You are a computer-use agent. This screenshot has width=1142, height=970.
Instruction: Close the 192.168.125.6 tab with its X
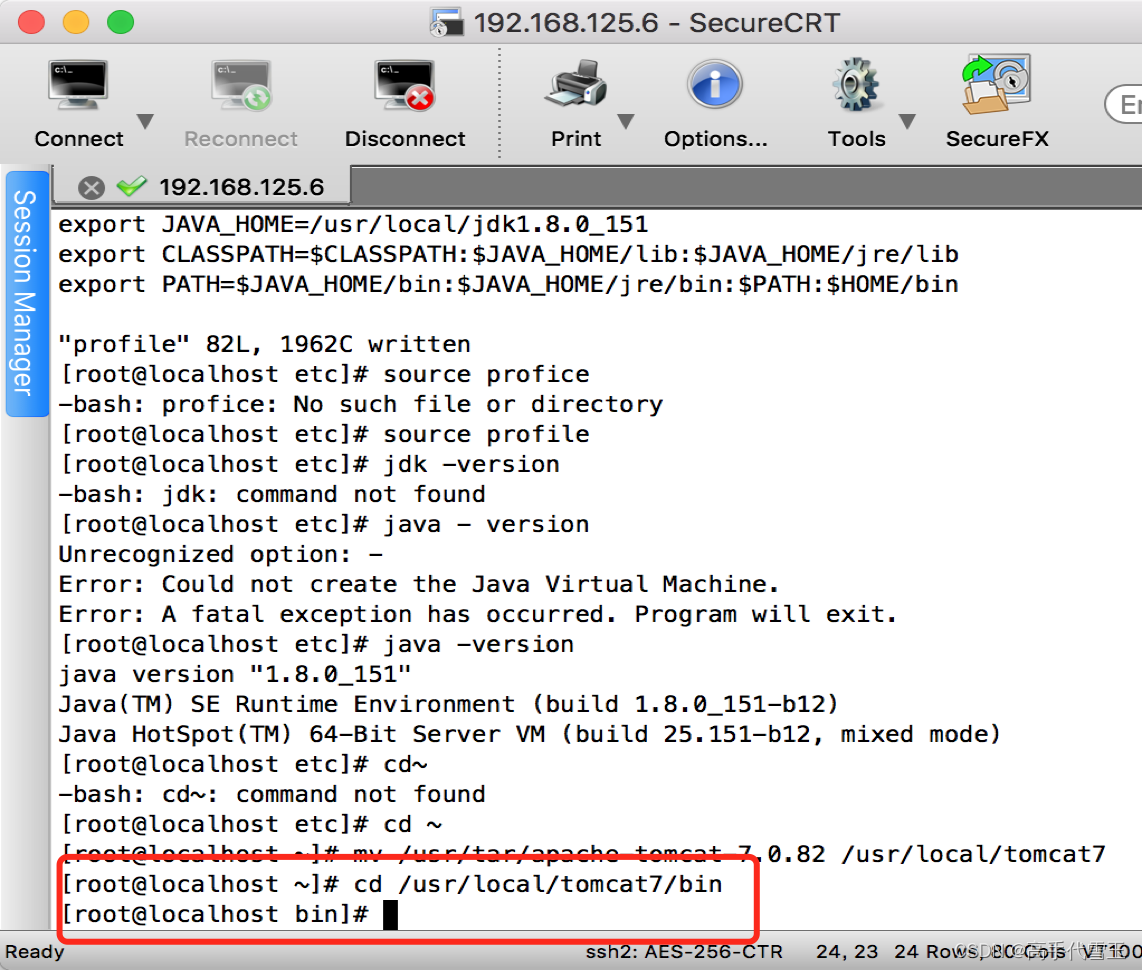pos(90,187)
